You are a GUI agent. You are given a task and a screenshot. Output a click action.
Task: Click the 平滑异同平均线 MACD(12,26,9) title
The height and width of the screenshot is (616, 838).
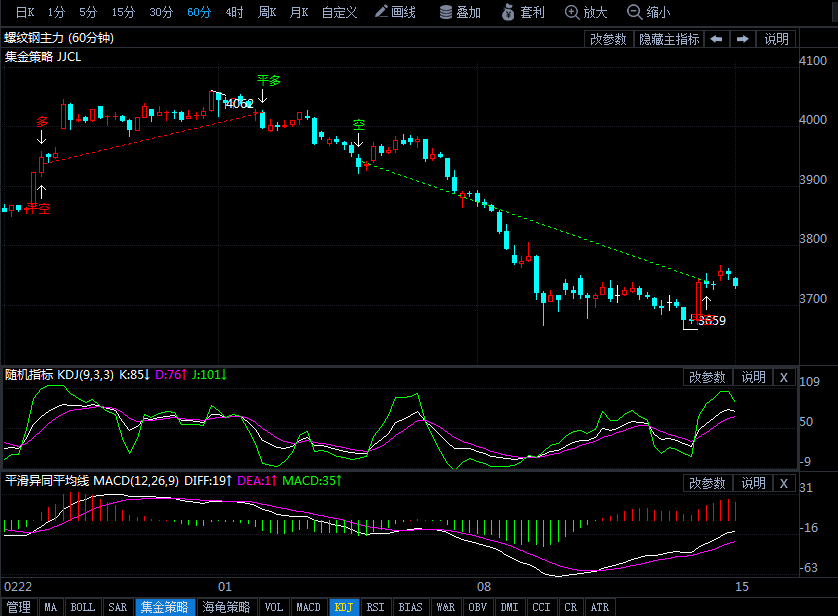point(91,481)
